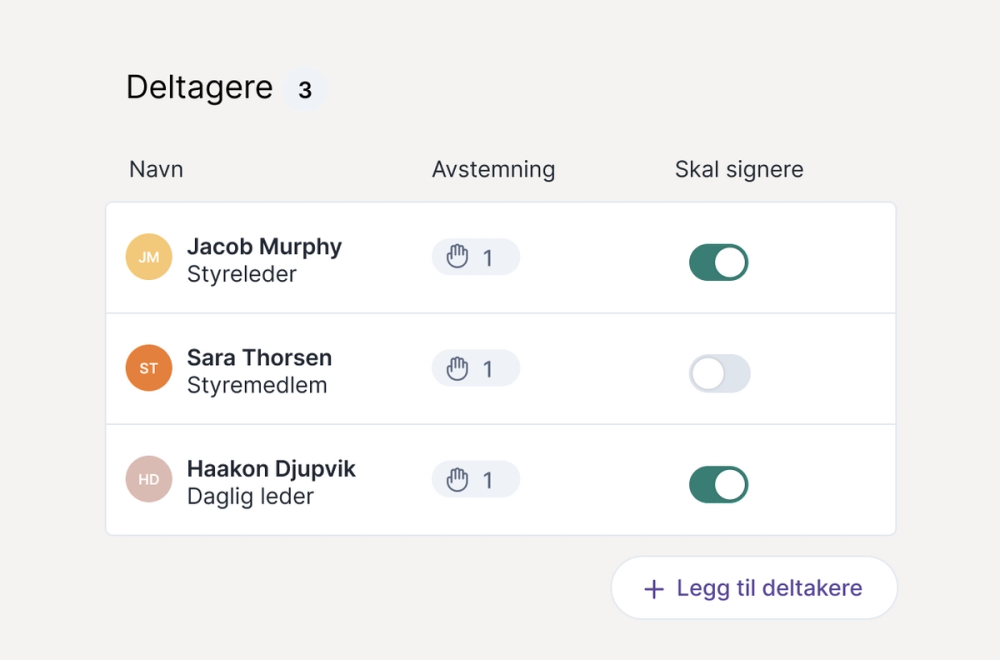
Task: Click the plus icon to add participant
Action: (654, 589)
